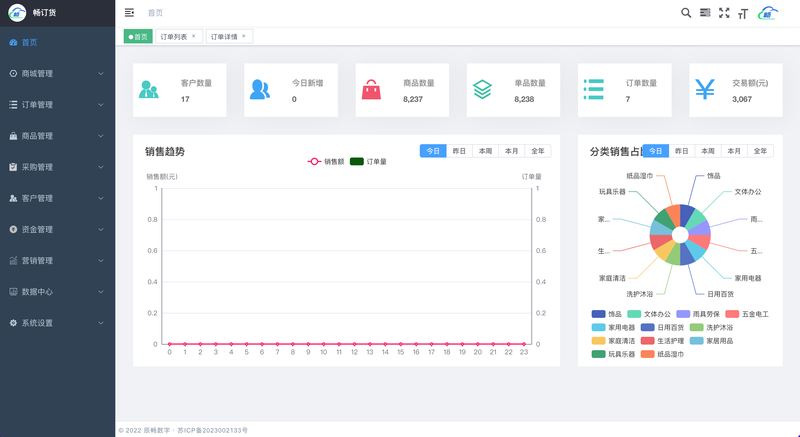
Task: Click the 今日新增 card users icon
Action: 260,90
